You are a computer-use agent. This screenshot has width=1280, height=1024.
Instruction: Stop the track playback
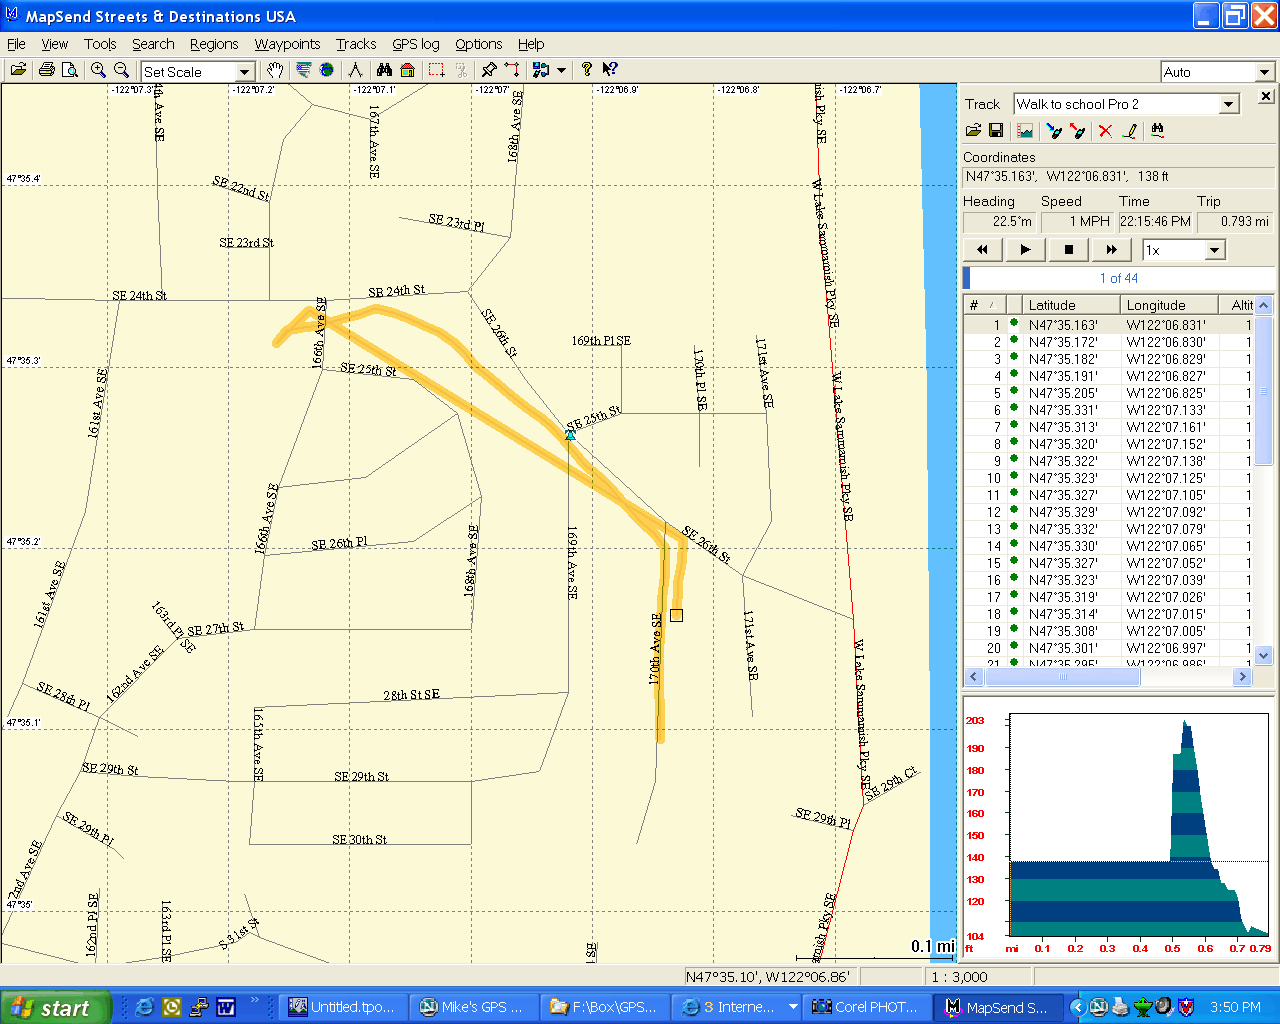point(1068,250)
